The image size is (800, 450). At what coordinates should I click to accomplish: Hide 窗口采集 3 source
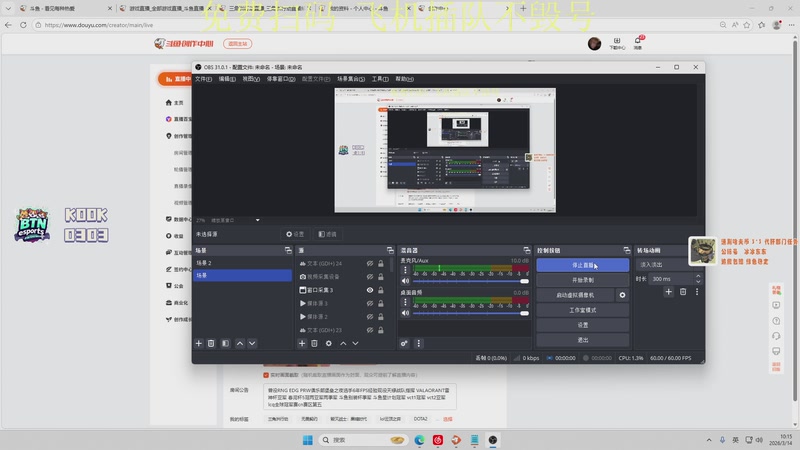point(370,290)
